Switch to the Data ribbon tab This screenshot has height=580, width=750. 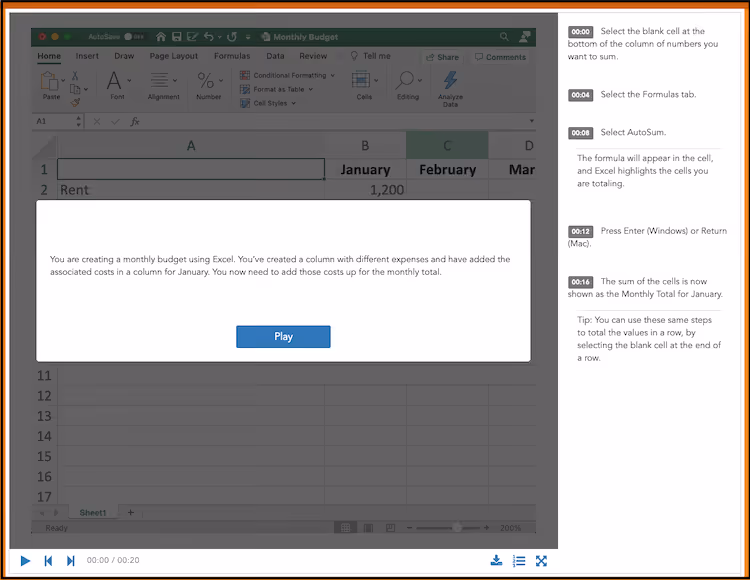coord(275,56)
